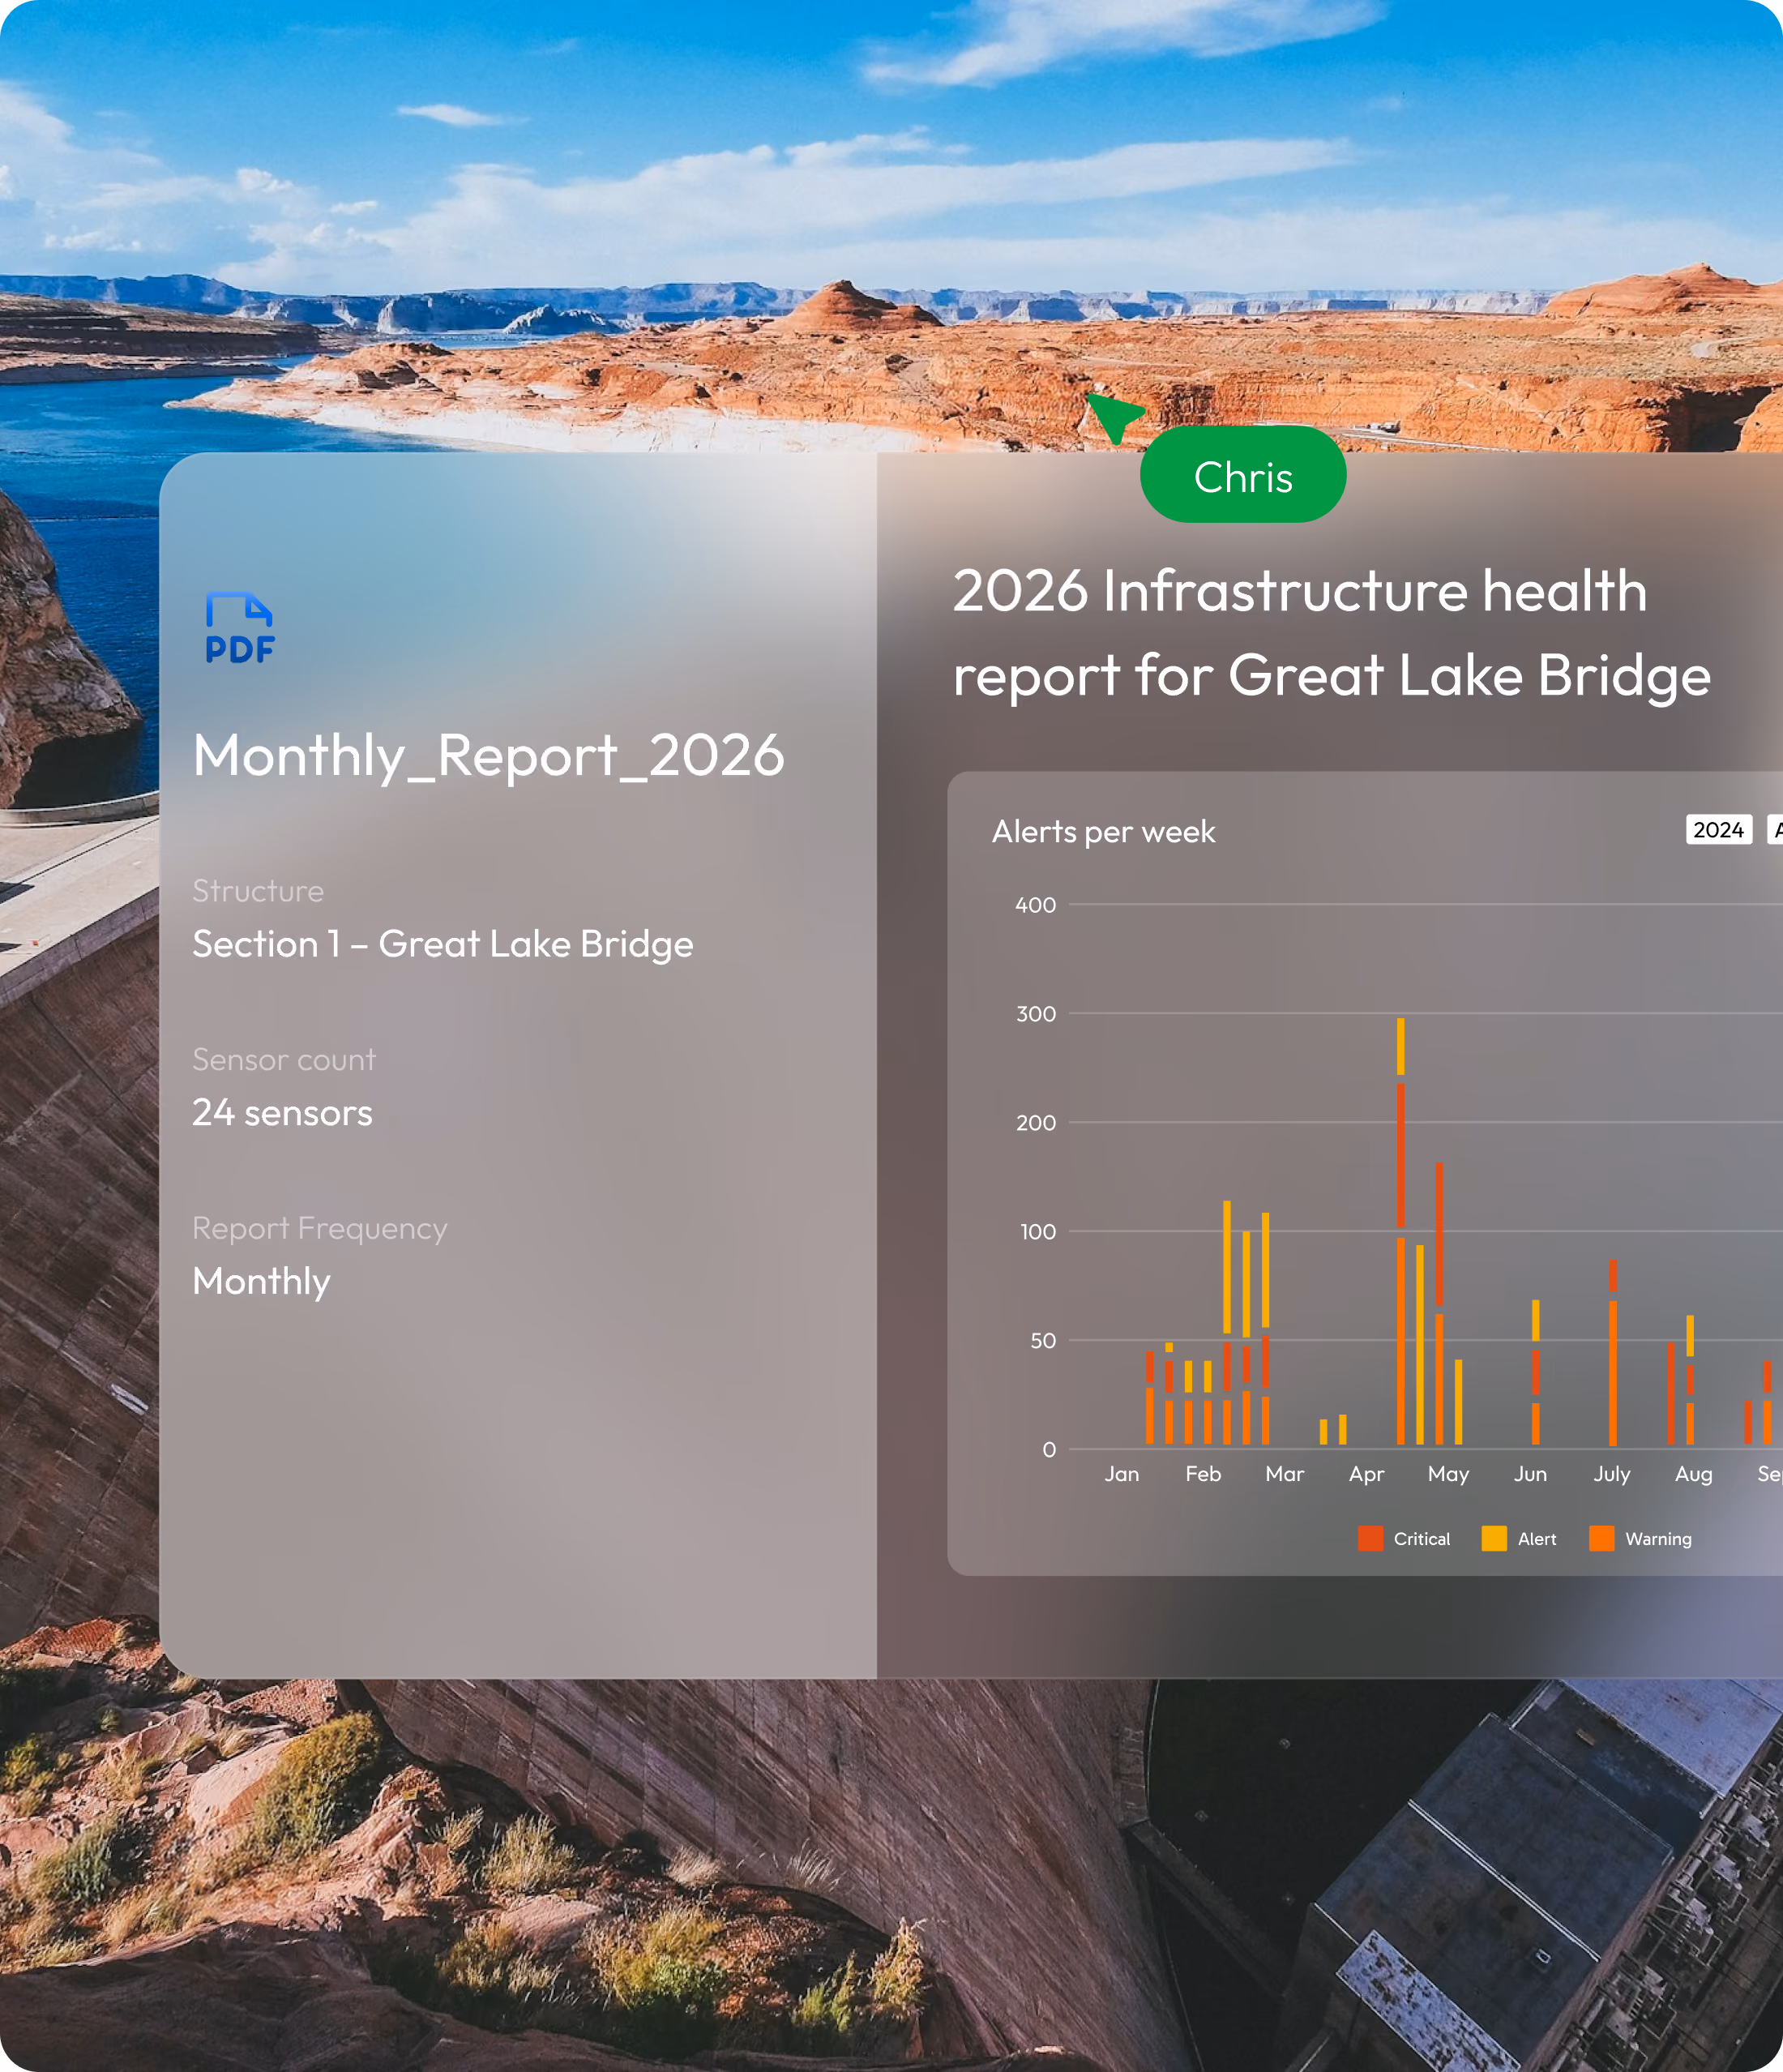Viewport: 1783px width, 2072px height.
Task: Click the Aug axis label
Action: 1693,1475
